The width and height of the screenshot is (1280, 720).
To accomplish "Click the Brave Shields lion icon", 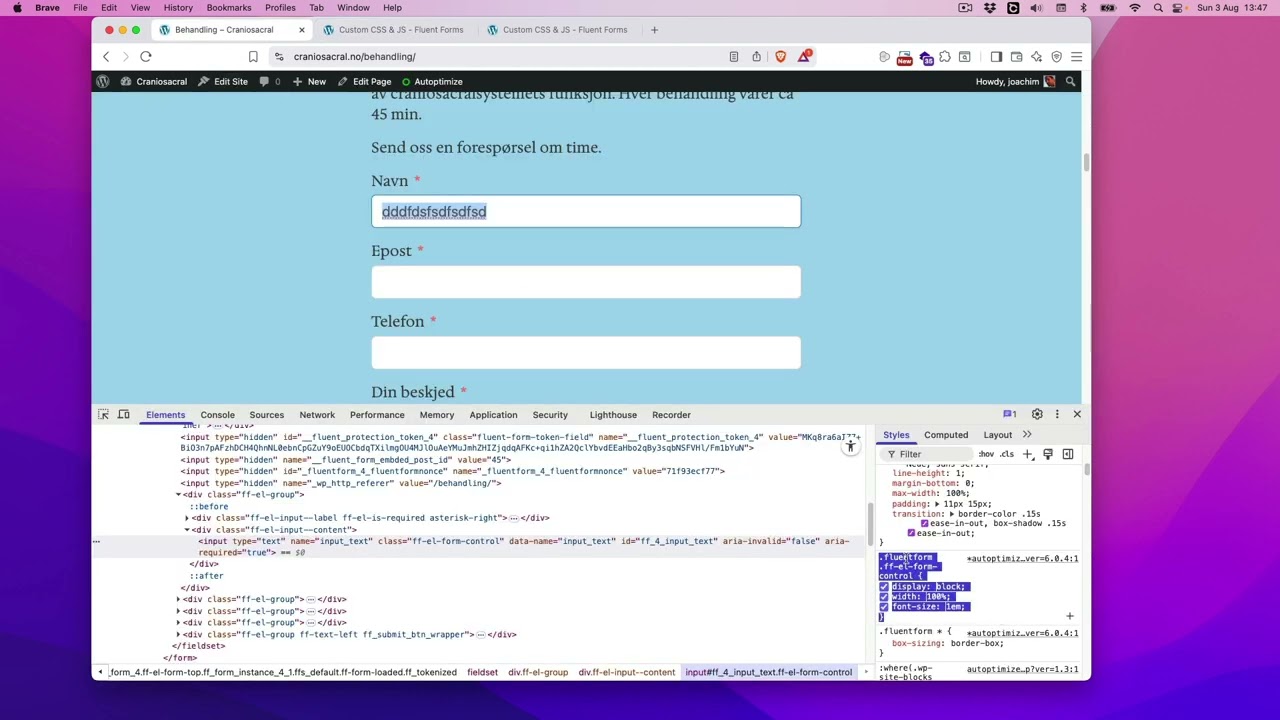I will point(781,57).
